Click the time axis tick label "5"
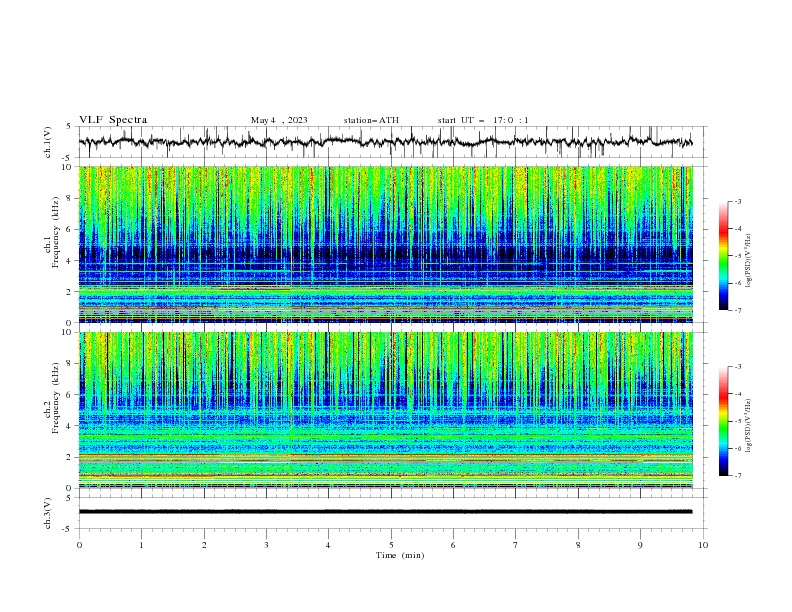 tap(391, 545)
